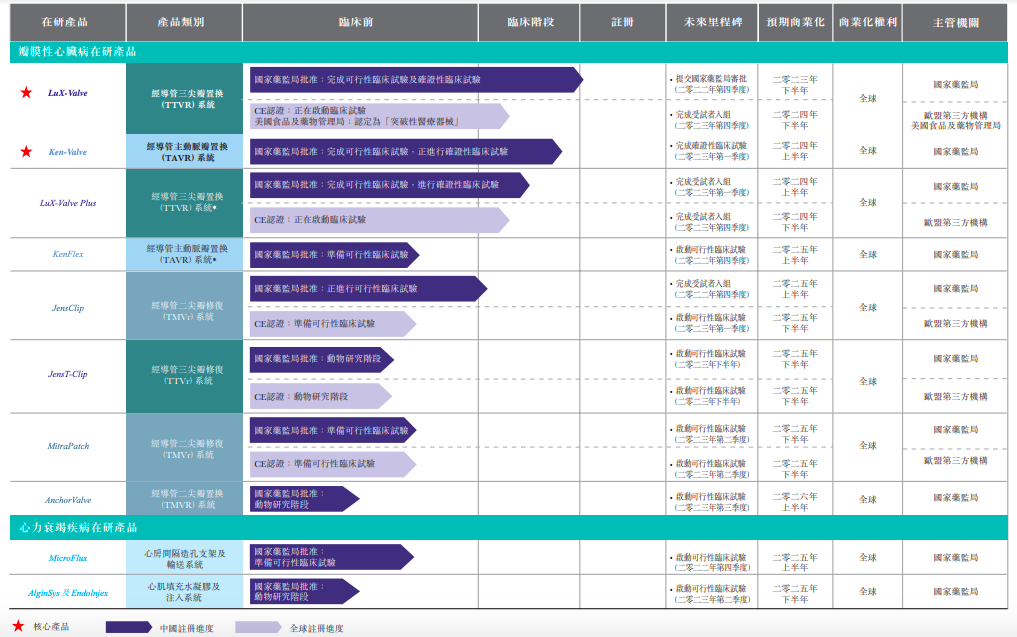Click the red star beside LuX-Valve
Screen dimensions: 1017x637
coord(26,93)
